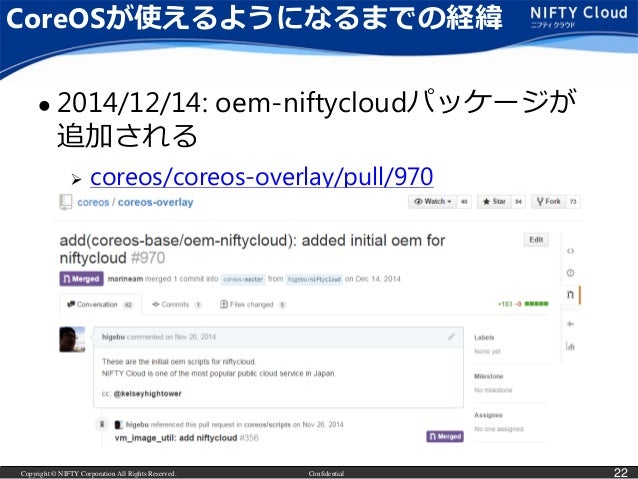Click the Merged badge on referenced PR #356
Screen dimensions: 638x479
[x=445, y=437]
